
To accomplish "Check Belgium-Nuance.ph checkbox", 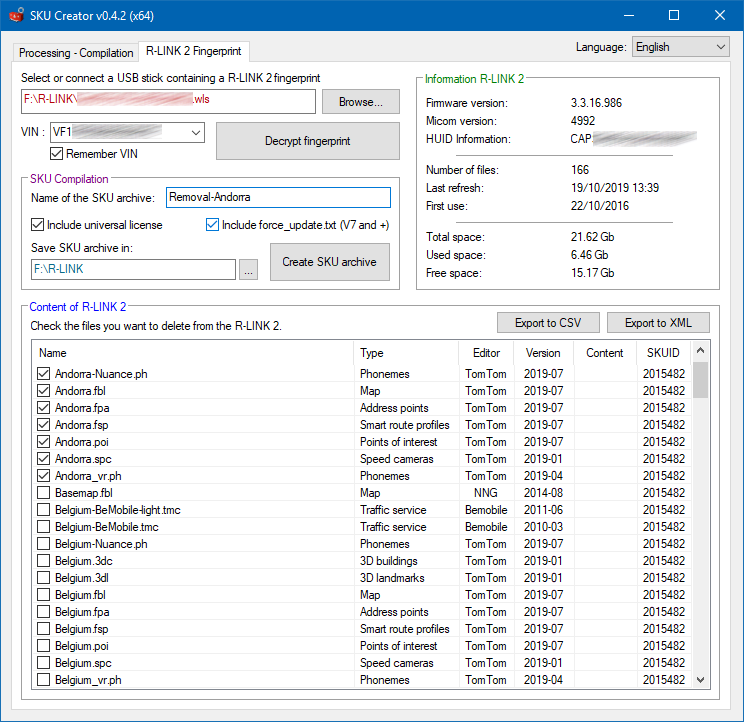I will (x=44, y=544).
